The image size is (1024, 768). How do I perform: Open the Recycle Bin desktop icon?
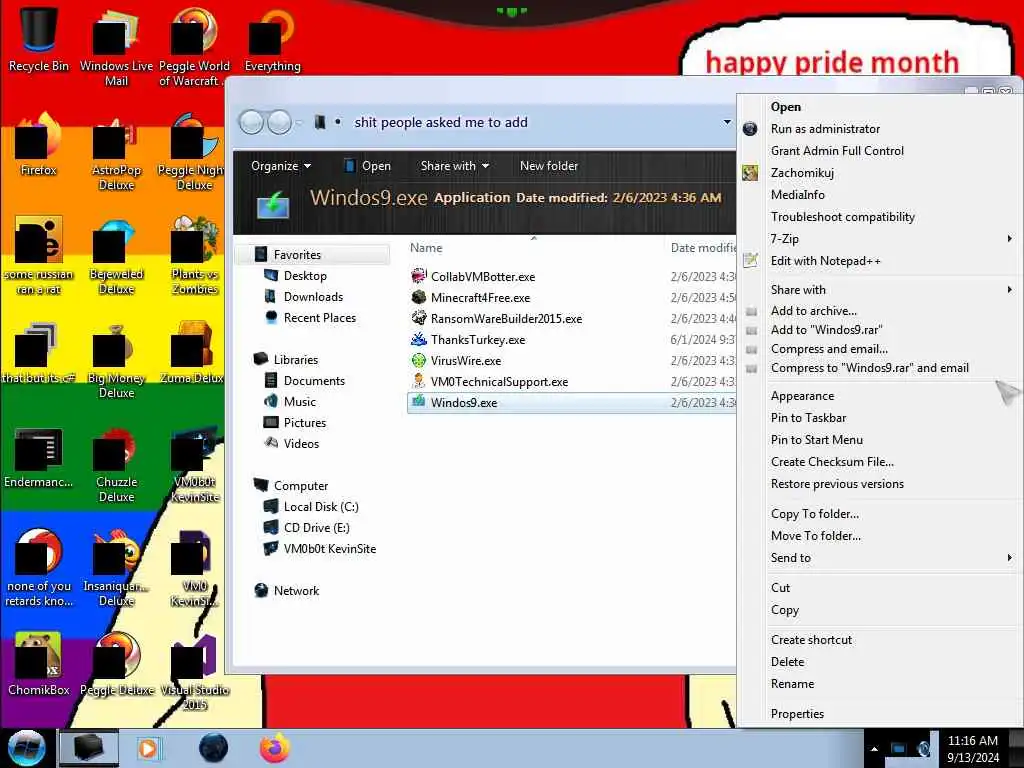click(x=39, y=39)
